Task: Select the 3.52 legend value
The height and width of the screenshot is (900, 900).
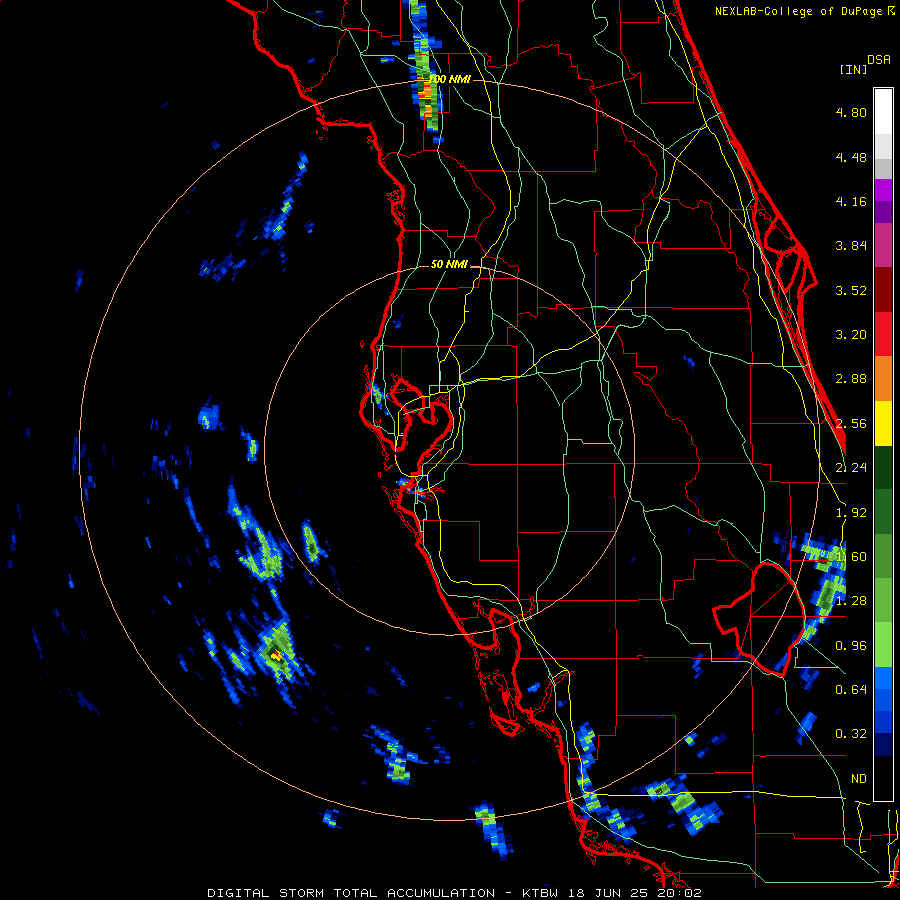Action: 851,290
